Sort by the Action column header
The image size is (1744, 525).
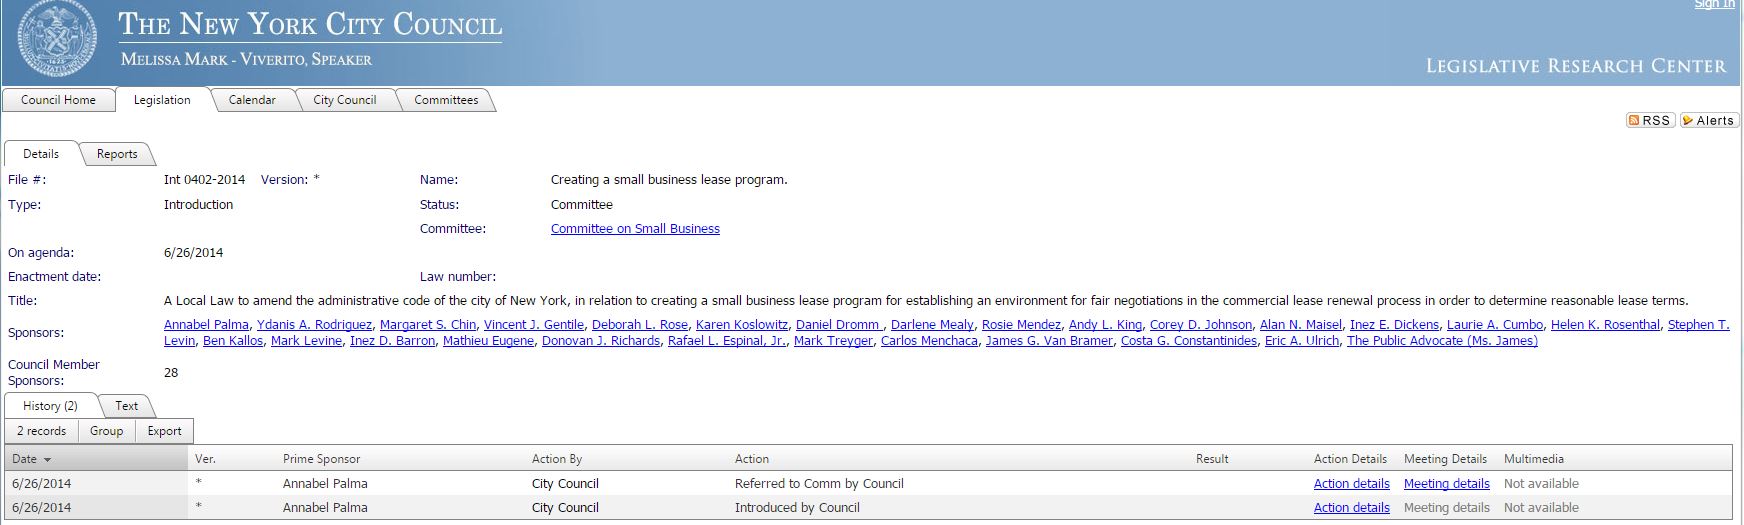coord(752,459)
